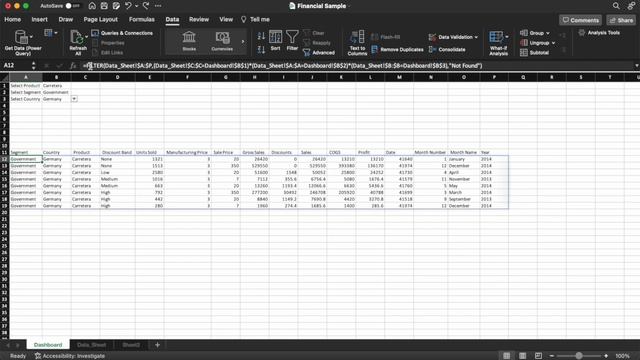This screenshot has height=360, width=640.
Task: Undo the last action
Action: point(128,6)
